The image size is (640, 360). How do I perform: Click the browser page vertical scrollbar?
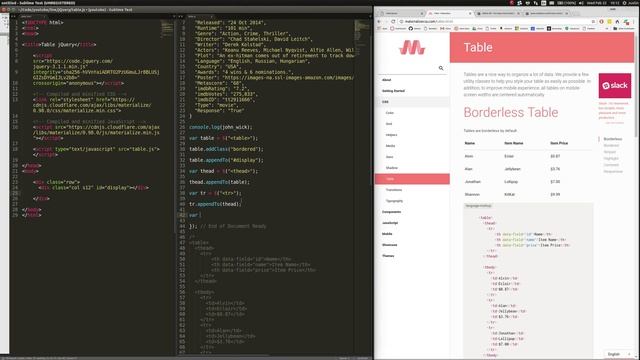(x=637, y=86)
